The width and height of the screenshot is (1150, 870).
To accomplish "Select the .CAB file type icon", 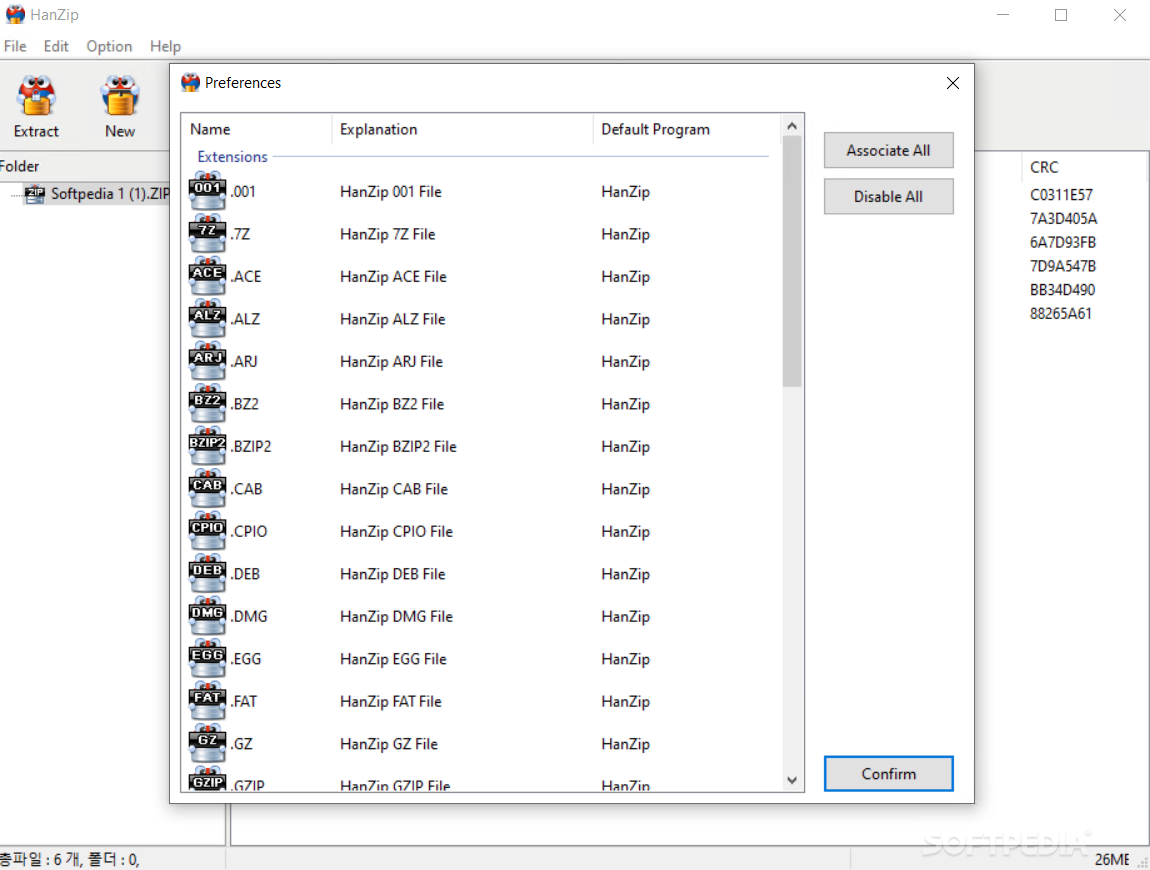I will [208, 489].
